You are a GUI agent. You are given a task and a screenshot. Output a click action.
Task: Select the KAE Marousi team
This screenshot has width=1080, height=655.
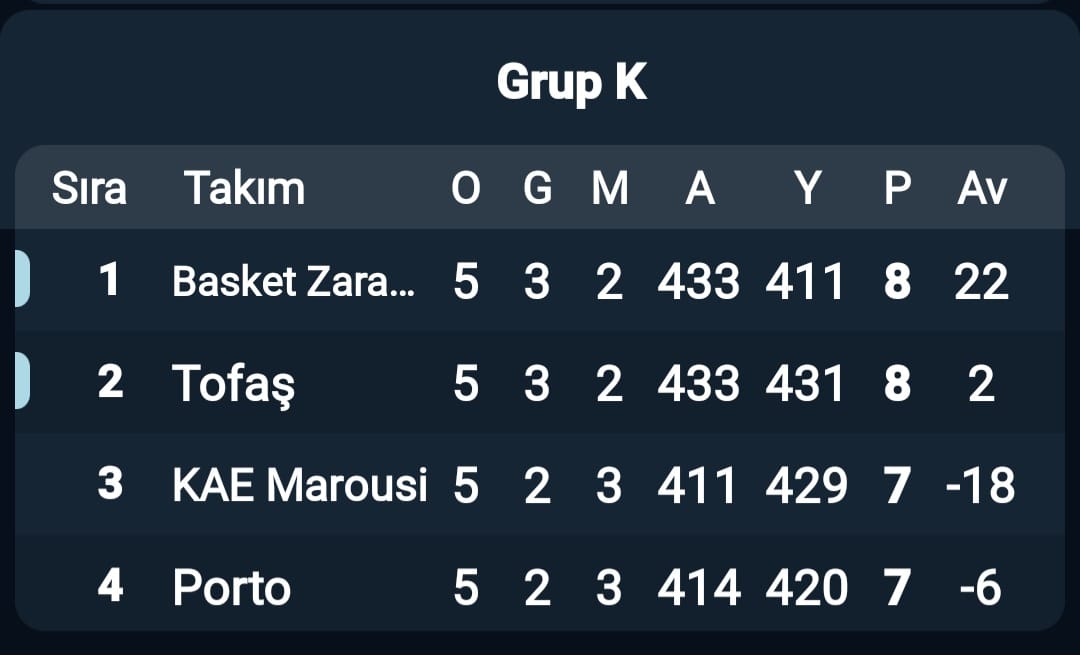pos(300,486)
